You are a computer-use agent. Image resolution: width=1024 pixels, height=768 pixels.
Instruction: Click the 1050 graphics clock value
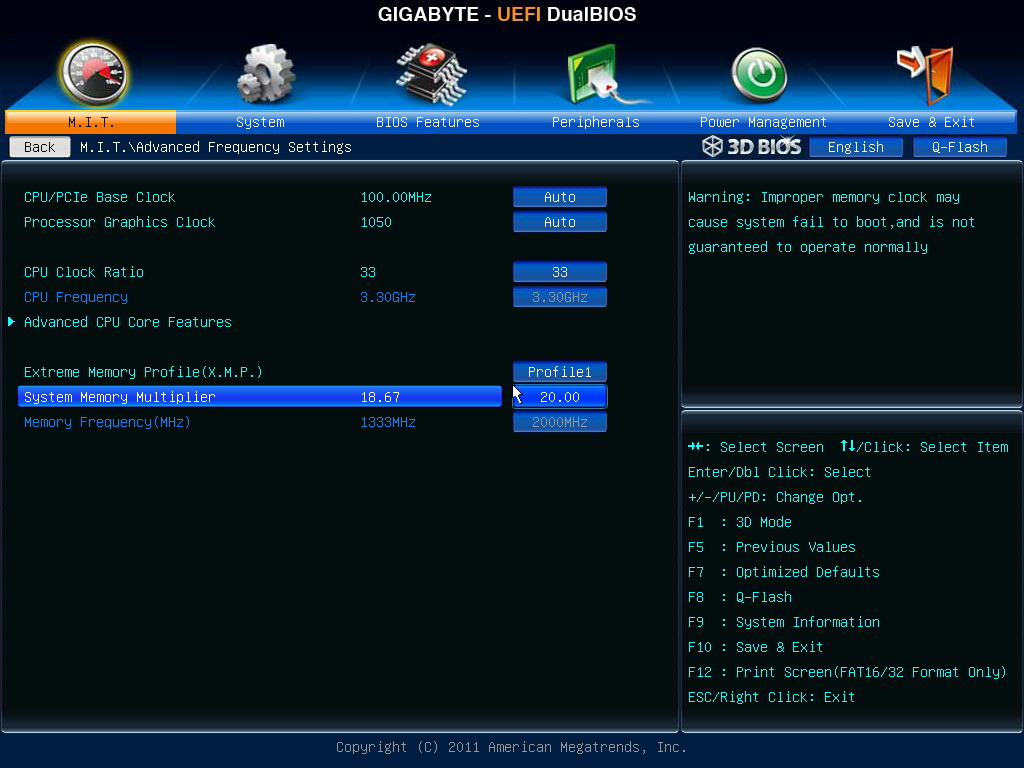376,222
